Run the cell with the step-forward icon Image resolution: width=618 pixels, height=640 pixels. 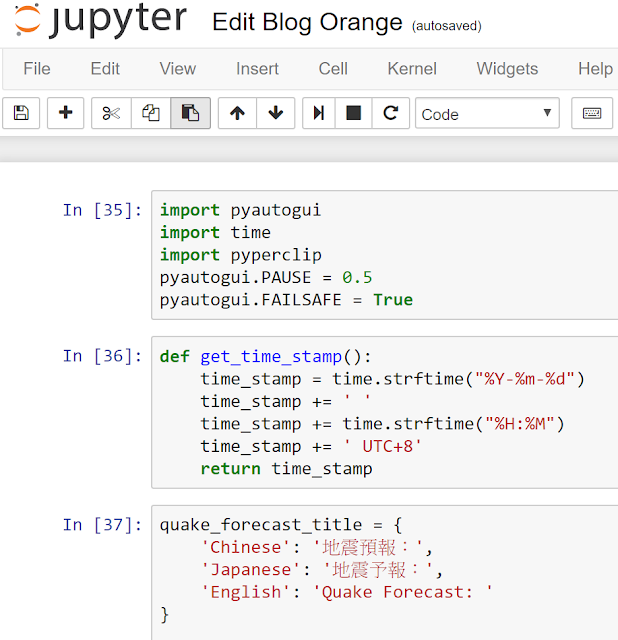[x=319, y=113]
